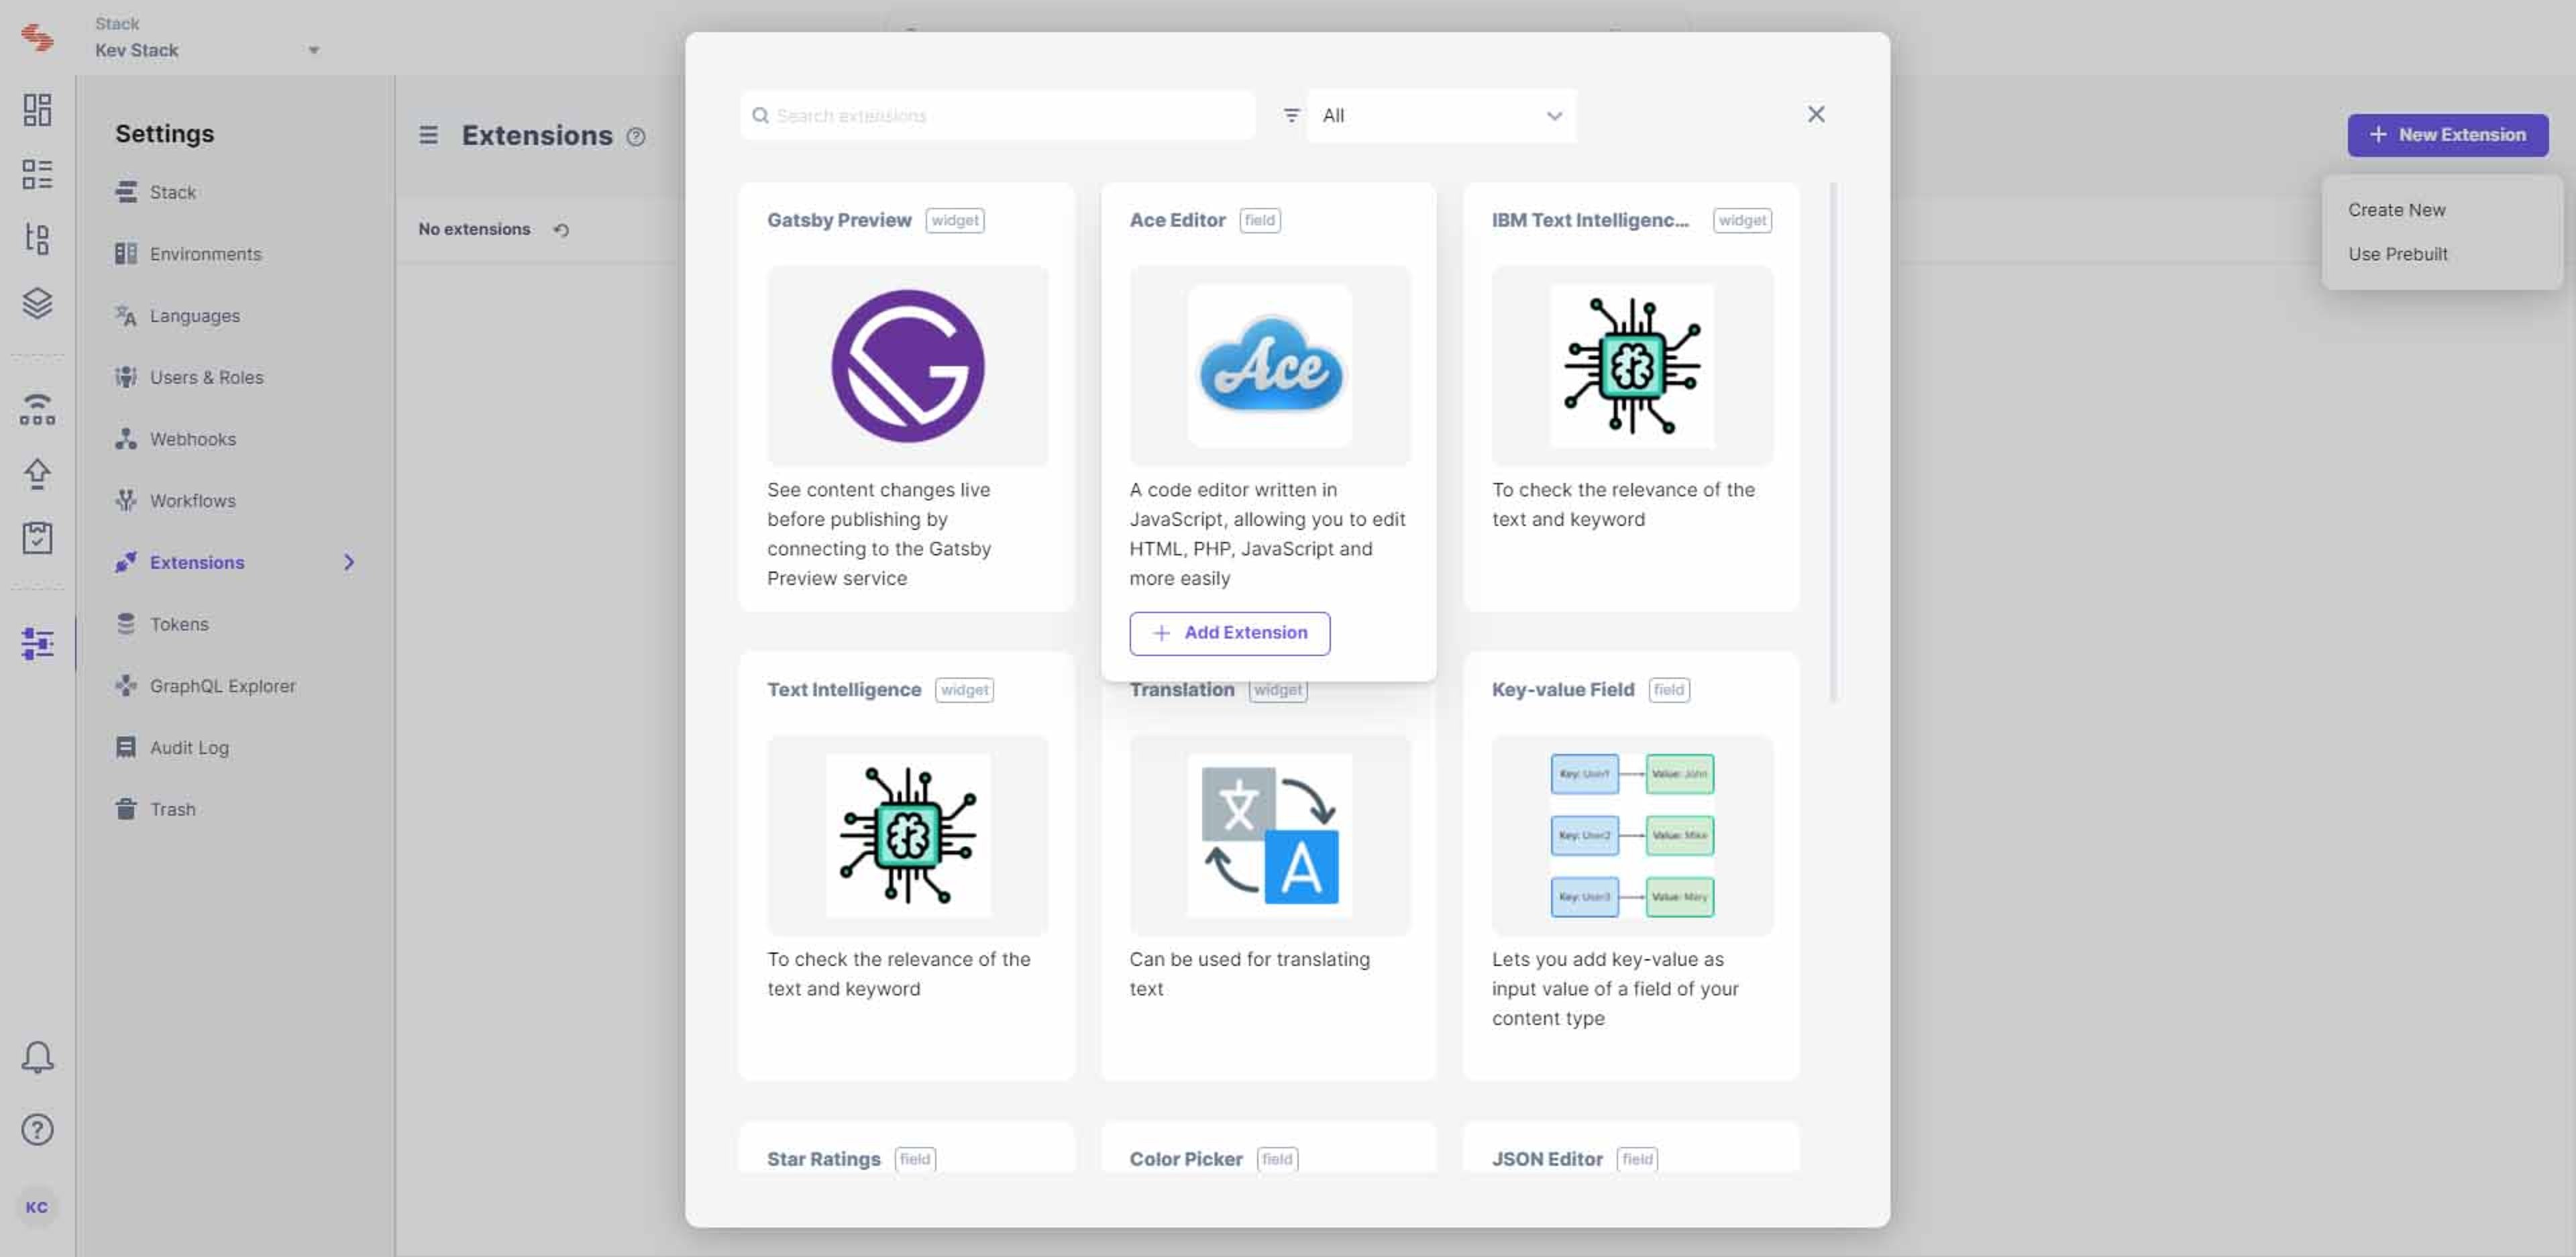This screenshot has height=1257, width=2576.
Task: Open the KC user avatar
Action: 37,1207
